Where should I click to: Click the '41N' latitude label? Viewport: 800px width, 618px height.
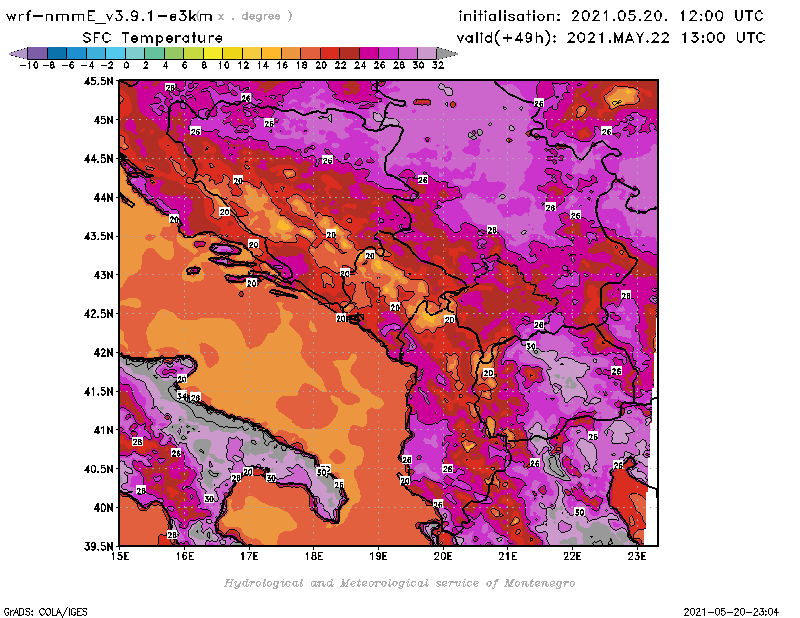(103, 430)
